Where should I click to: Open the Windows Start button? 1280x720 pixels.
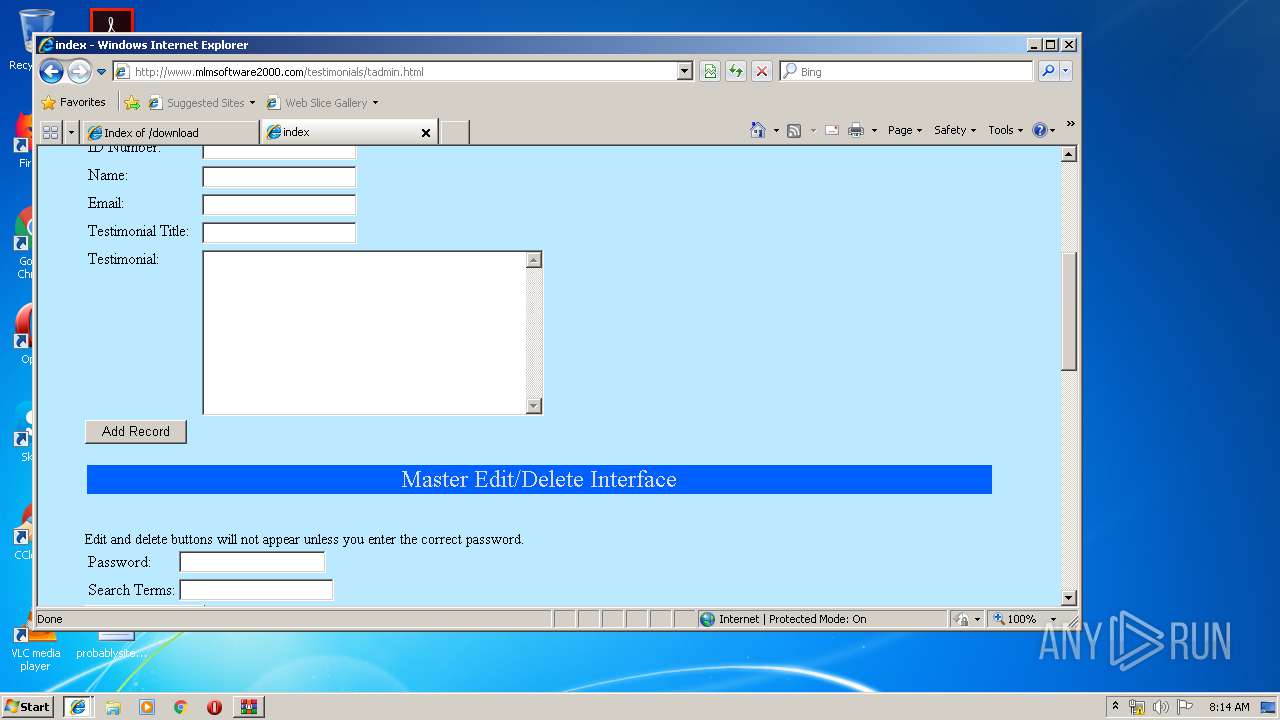coord(28,706)
